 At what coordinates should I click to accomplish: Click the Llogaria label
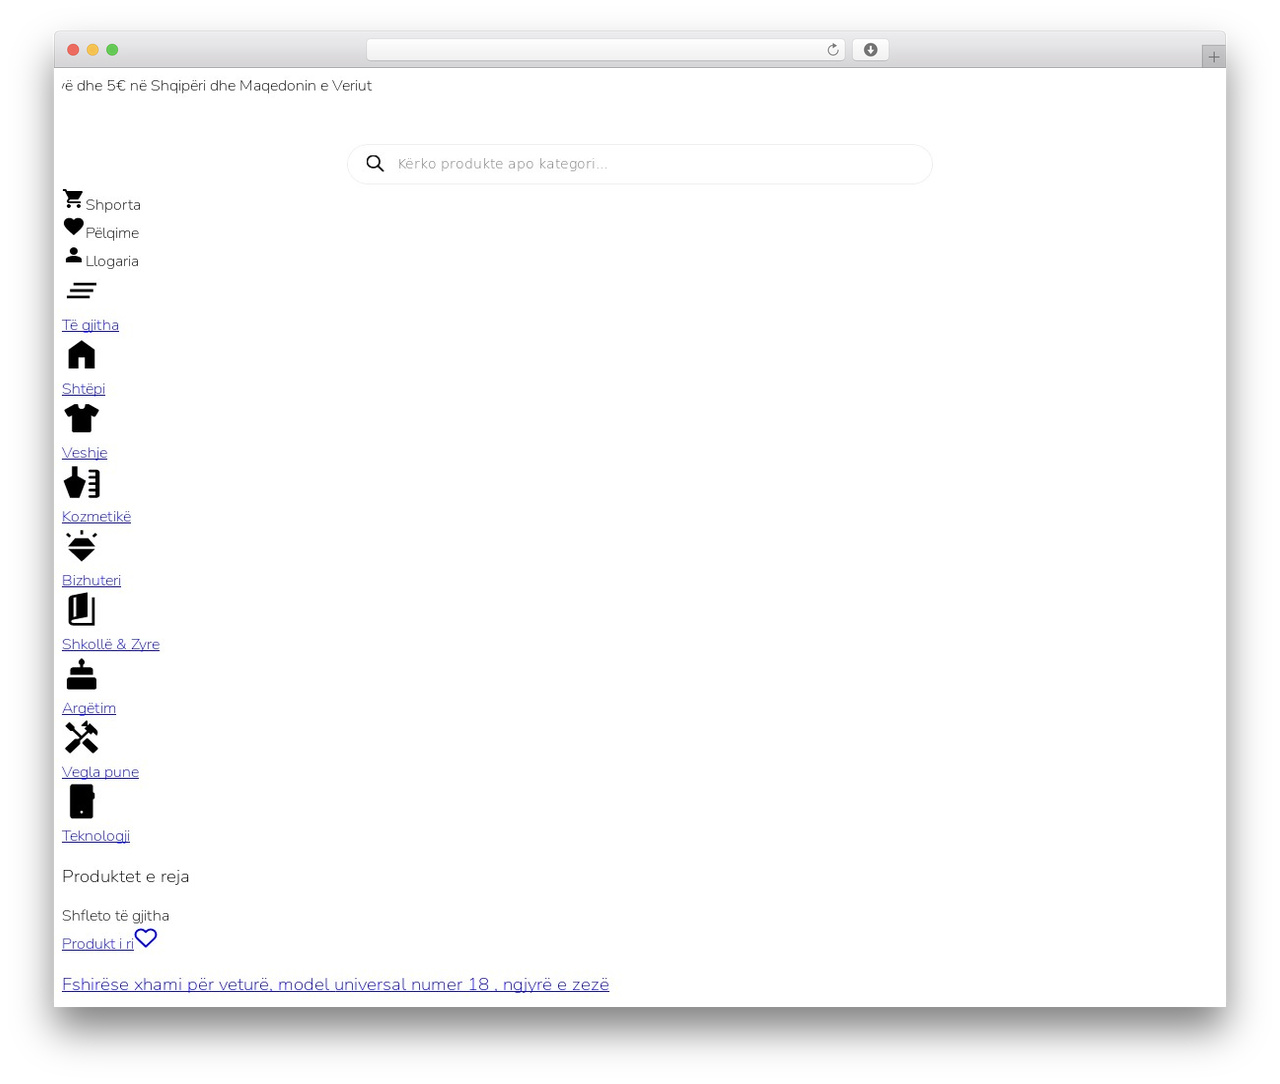[112, 261]
